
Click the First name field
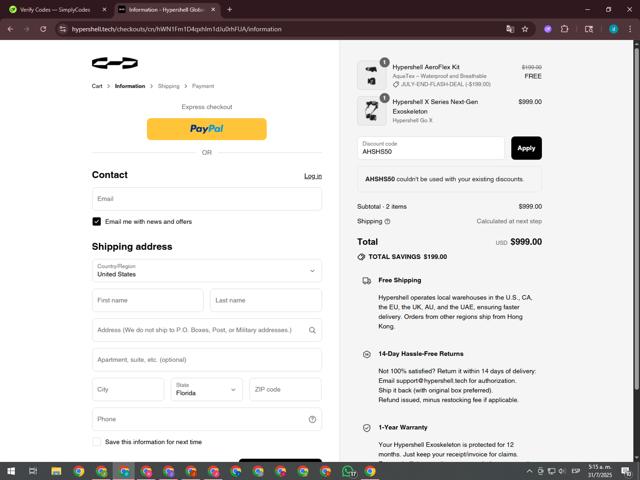[x=148, y=300]
